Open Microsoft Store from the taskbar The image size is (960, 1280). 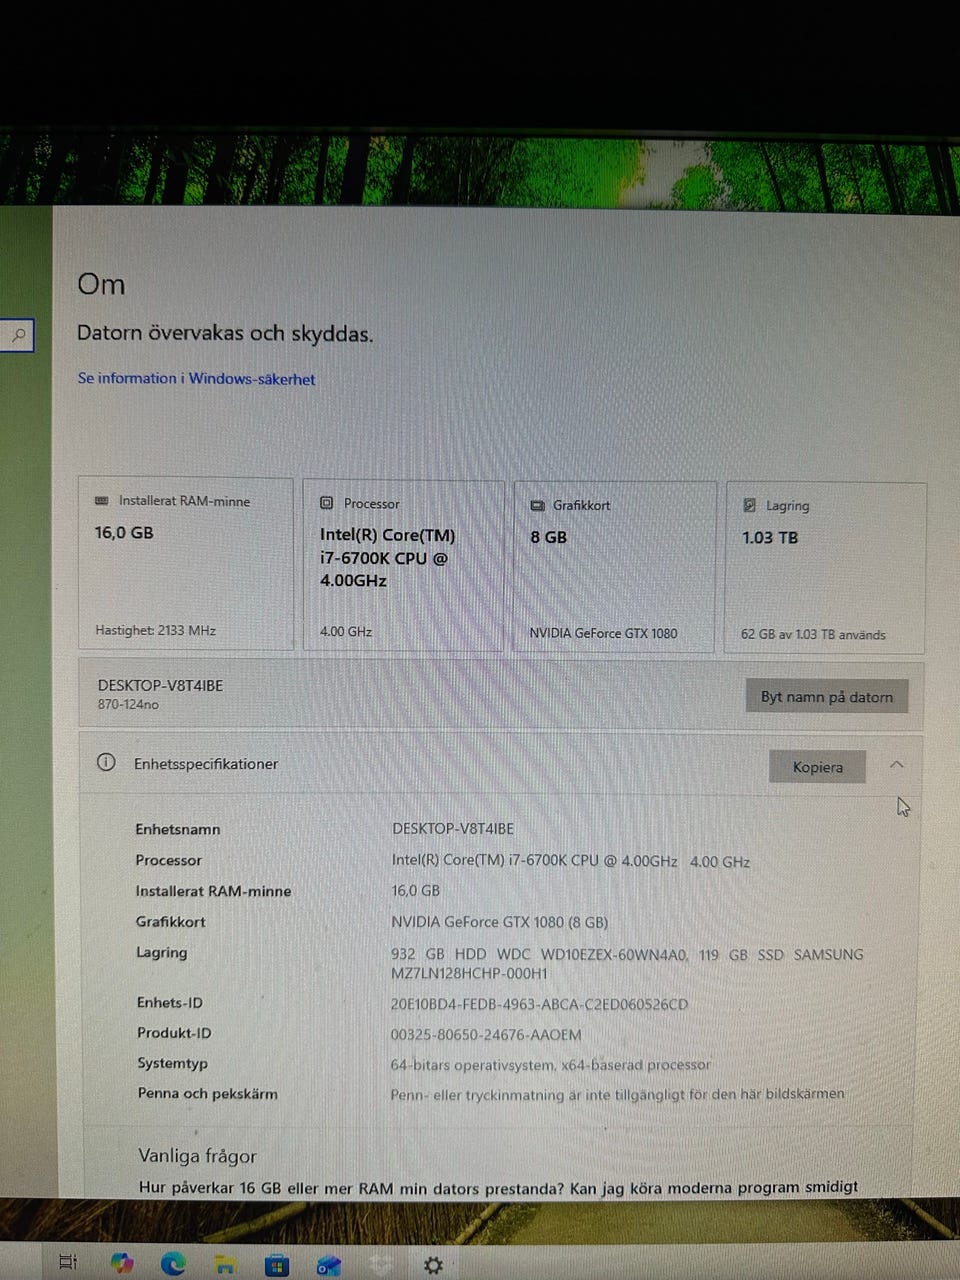pyautogui.click(x=276, y=1266)
